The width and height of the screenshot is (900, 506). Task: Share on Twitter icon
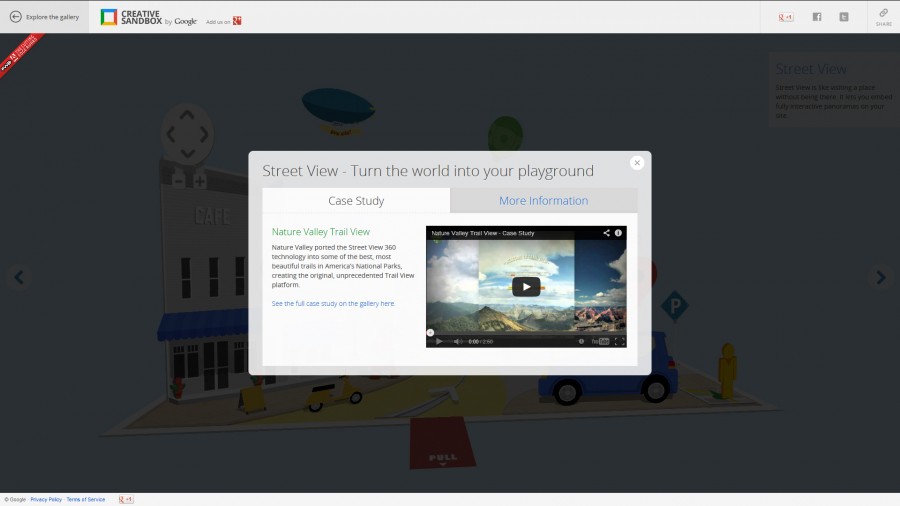[x=844, y=17]
